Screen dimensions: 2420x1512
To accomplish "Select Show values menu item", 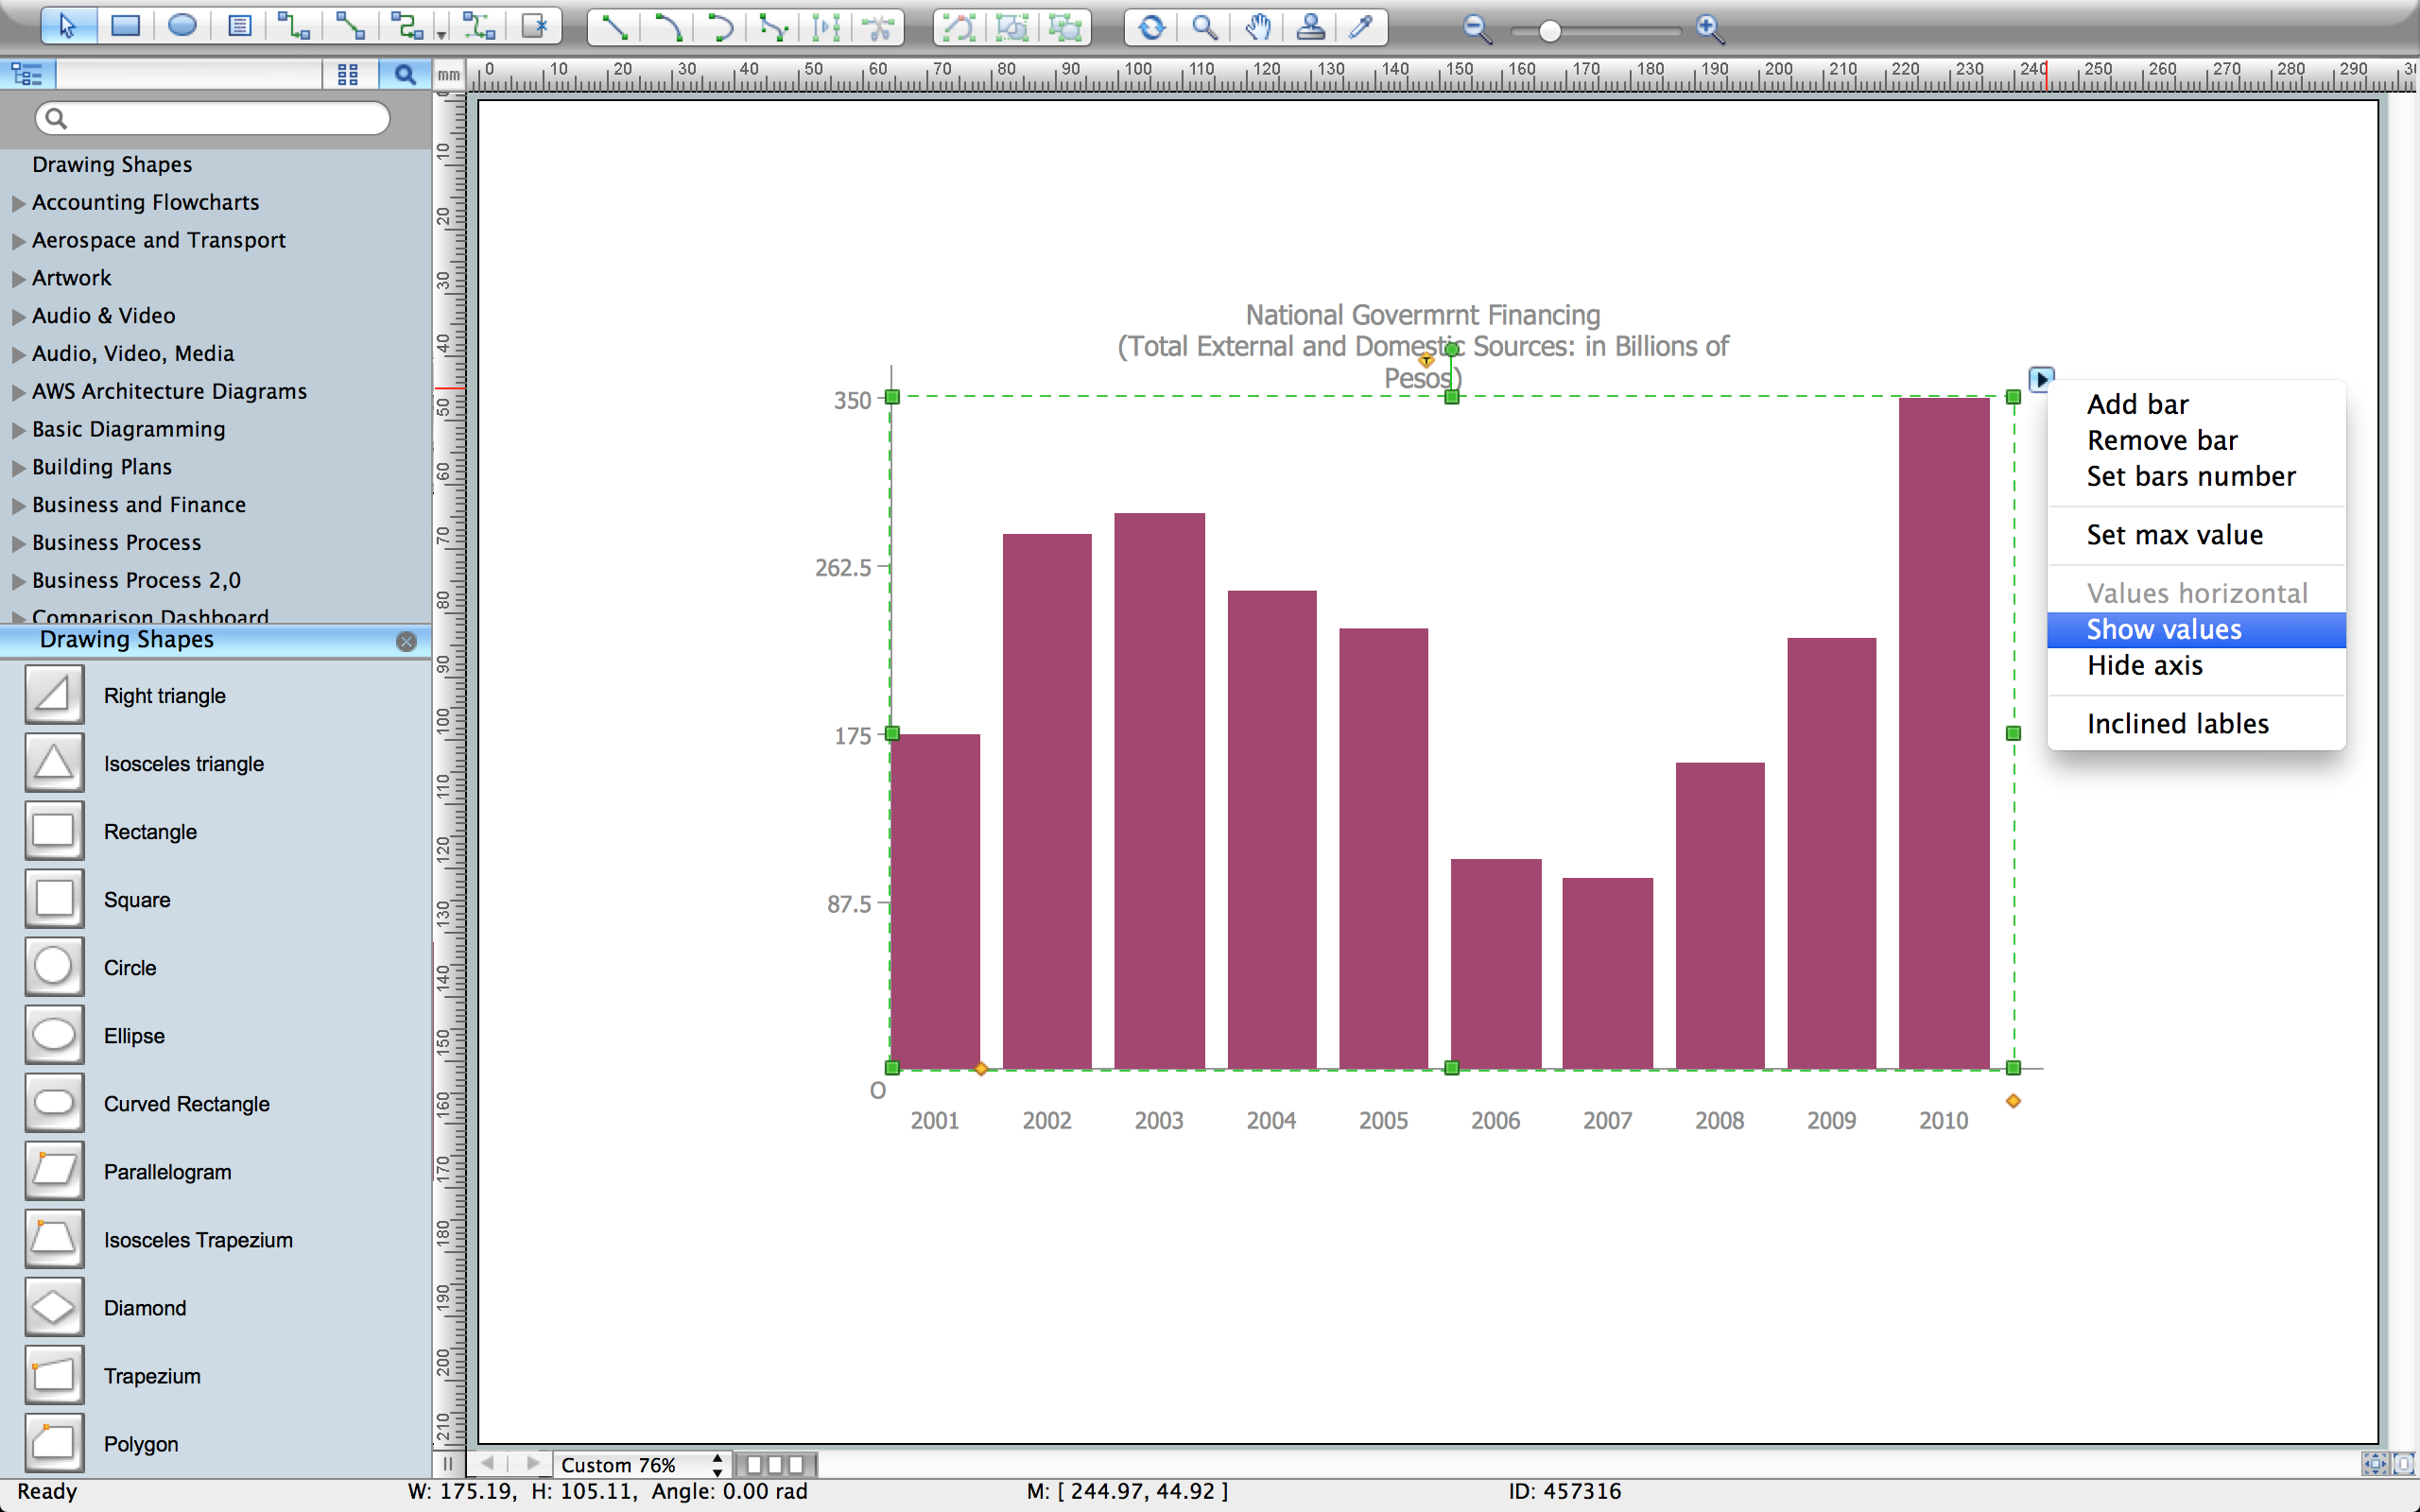I will pyautogui.click(x=2196, y=629).
